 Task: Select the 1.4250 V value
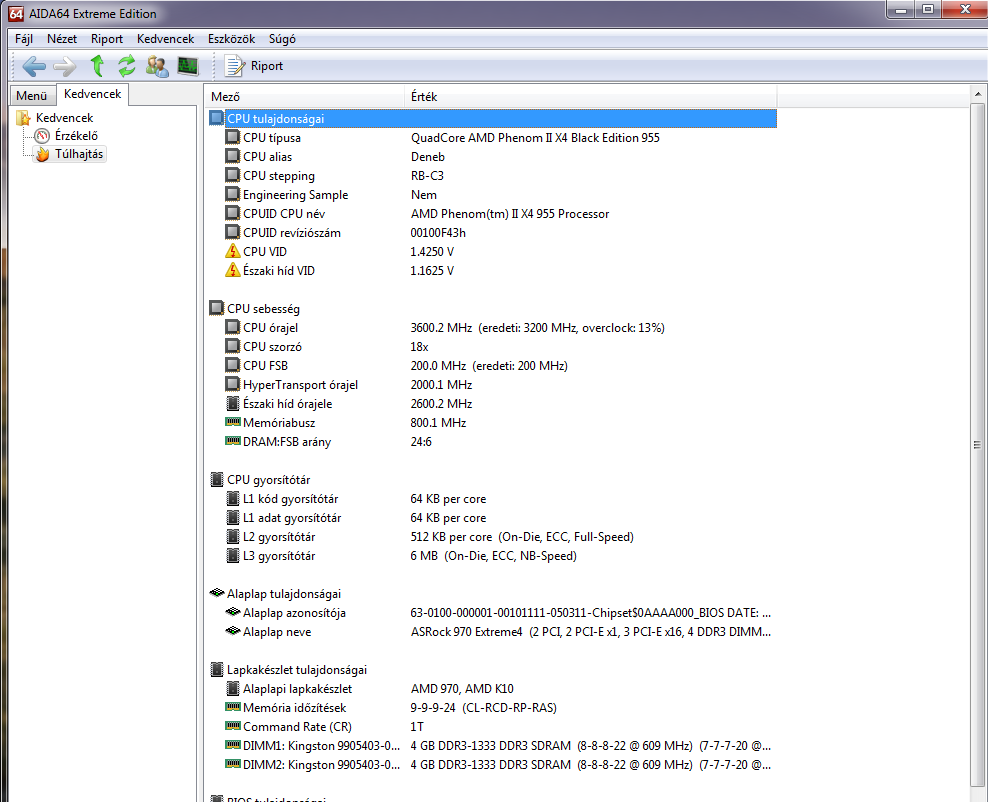point(432,251)
